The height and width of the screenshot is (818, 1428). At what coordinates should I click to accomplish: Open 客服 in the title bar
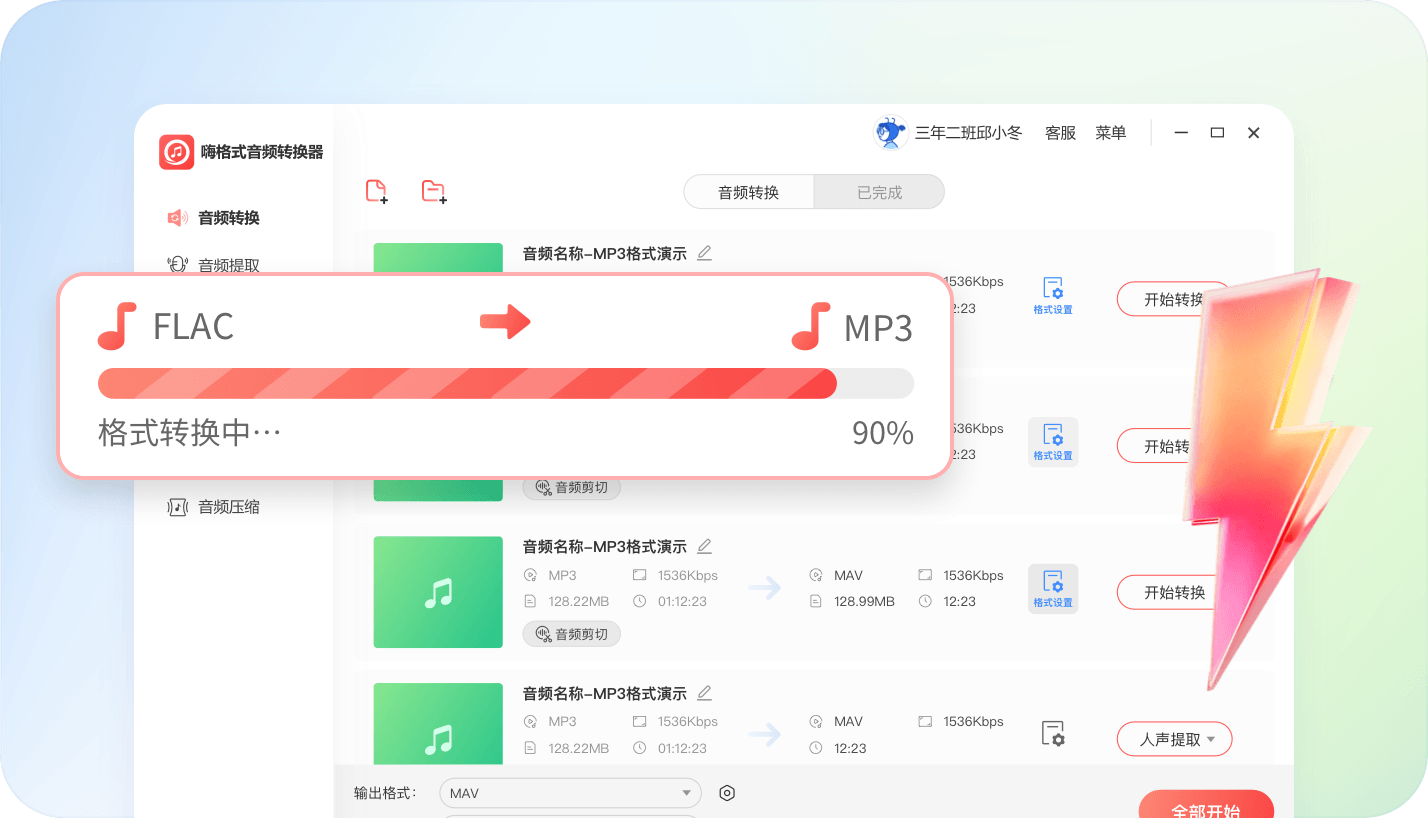pyautogui.click(x=1060, y=133)
